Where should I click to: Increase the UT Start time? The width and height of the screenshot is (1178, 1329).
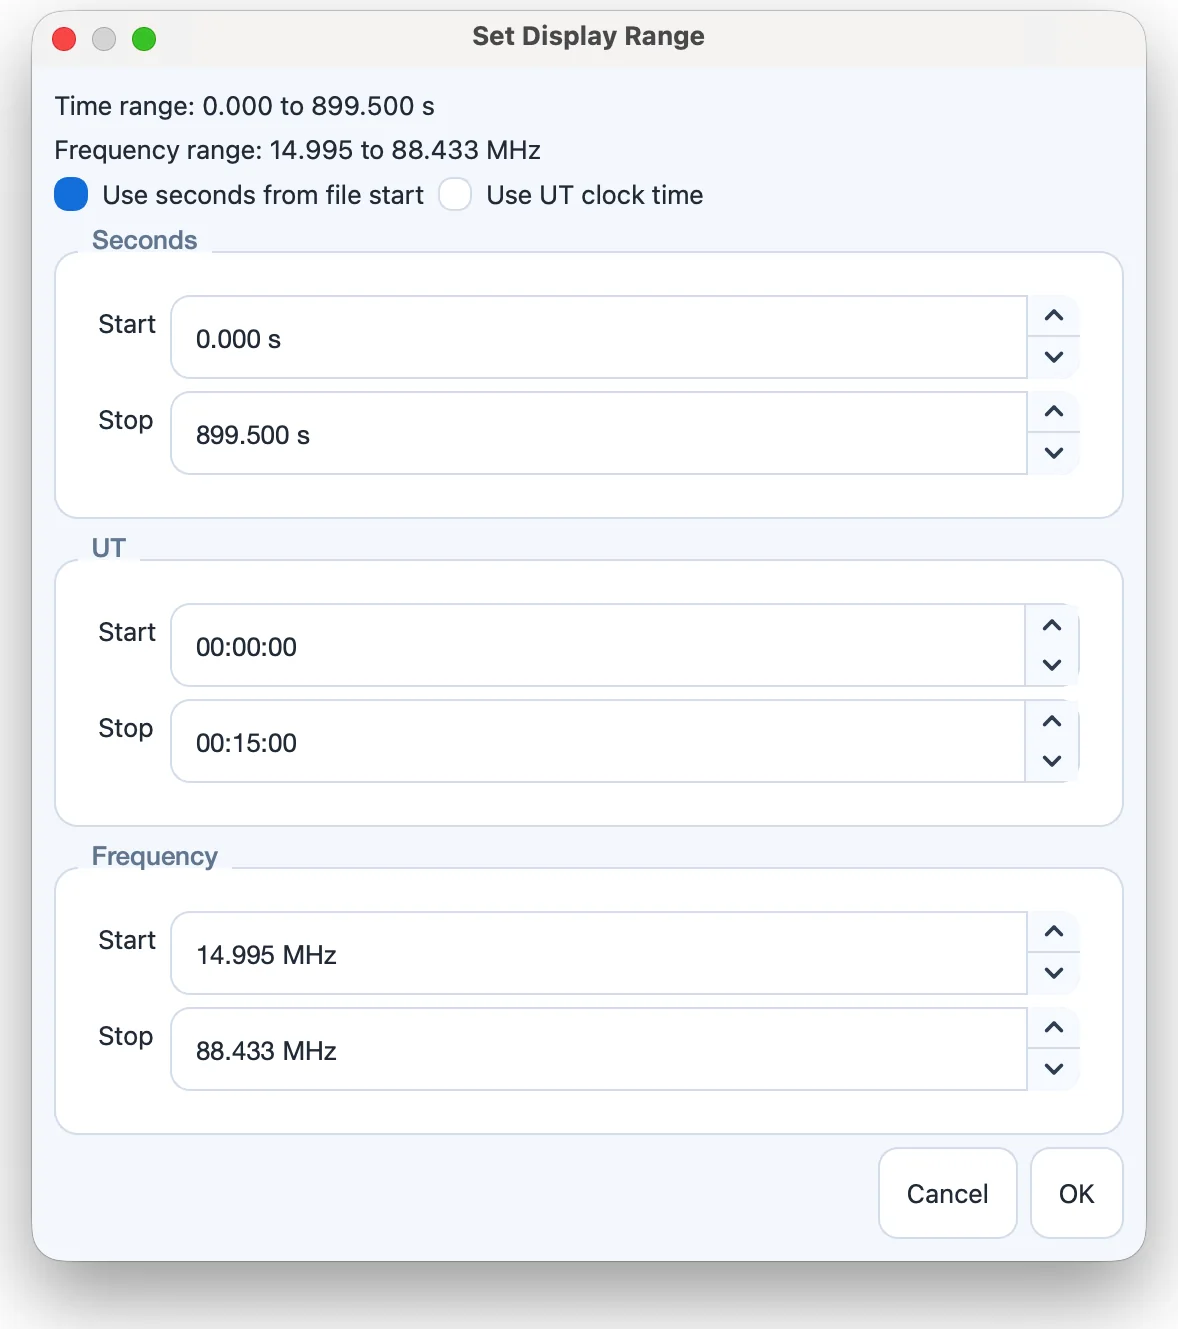(1052, 625)
